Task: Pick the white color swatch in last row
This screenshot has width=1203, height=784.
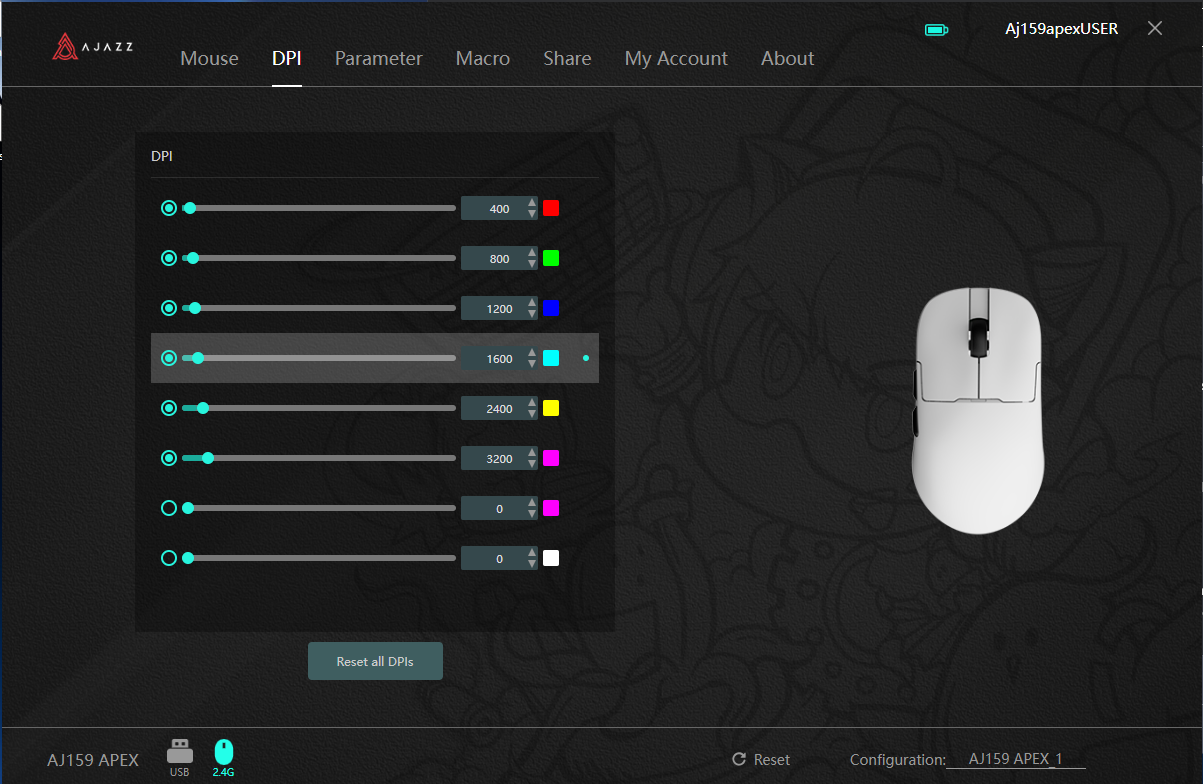Action: coord(551,558)
